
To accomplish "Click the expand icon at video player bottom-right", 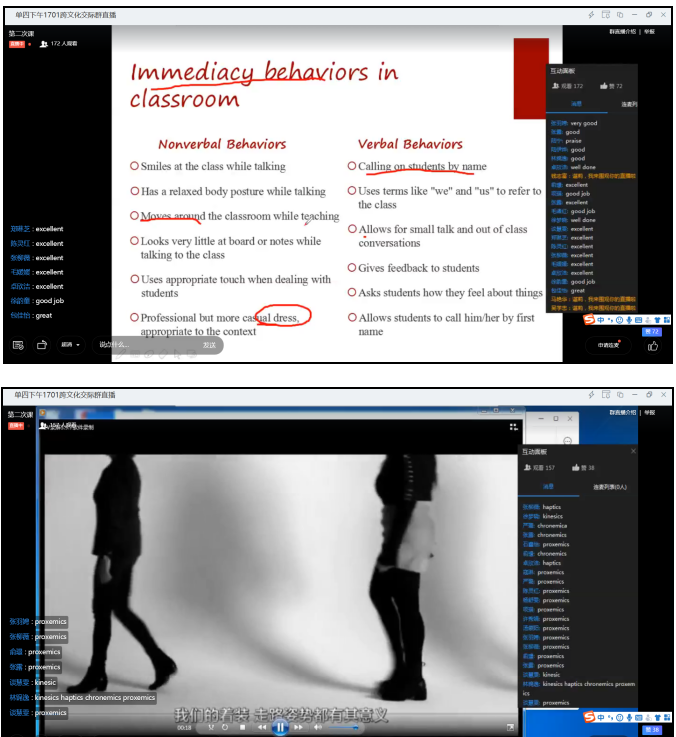I will [x=511, y=727].
